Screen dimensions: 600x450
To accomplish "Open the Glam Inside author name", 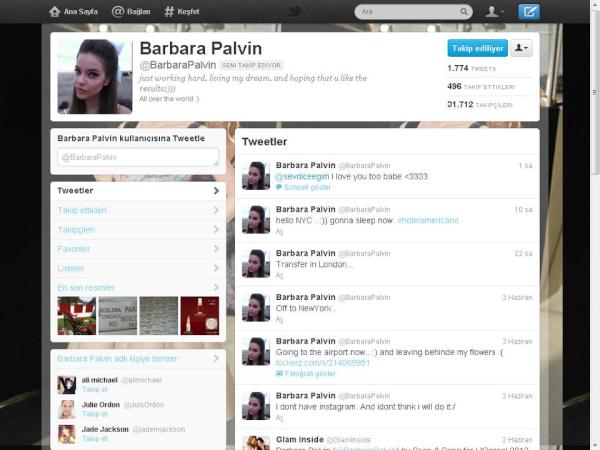I will [300, 440].
